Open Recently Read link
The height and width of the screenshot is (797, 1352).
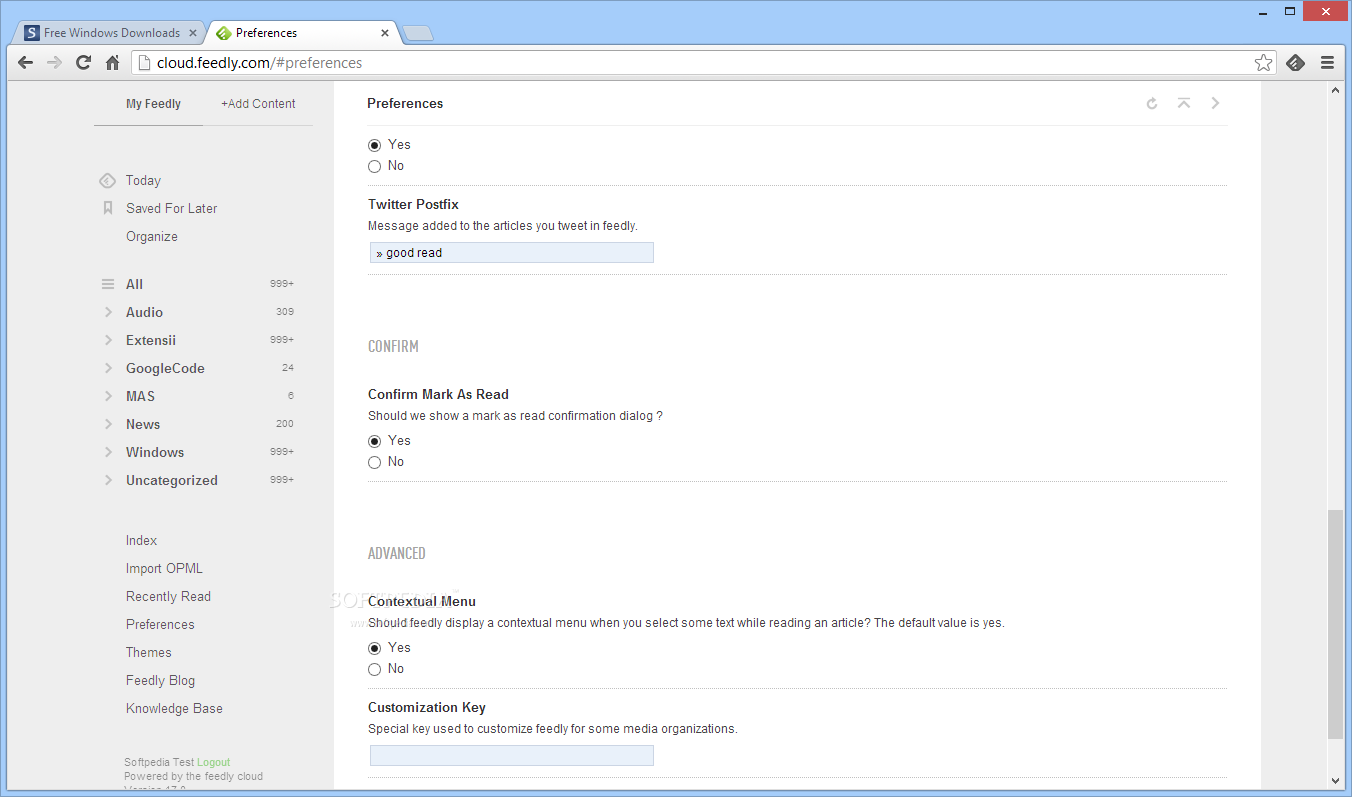tap(168, 596)
